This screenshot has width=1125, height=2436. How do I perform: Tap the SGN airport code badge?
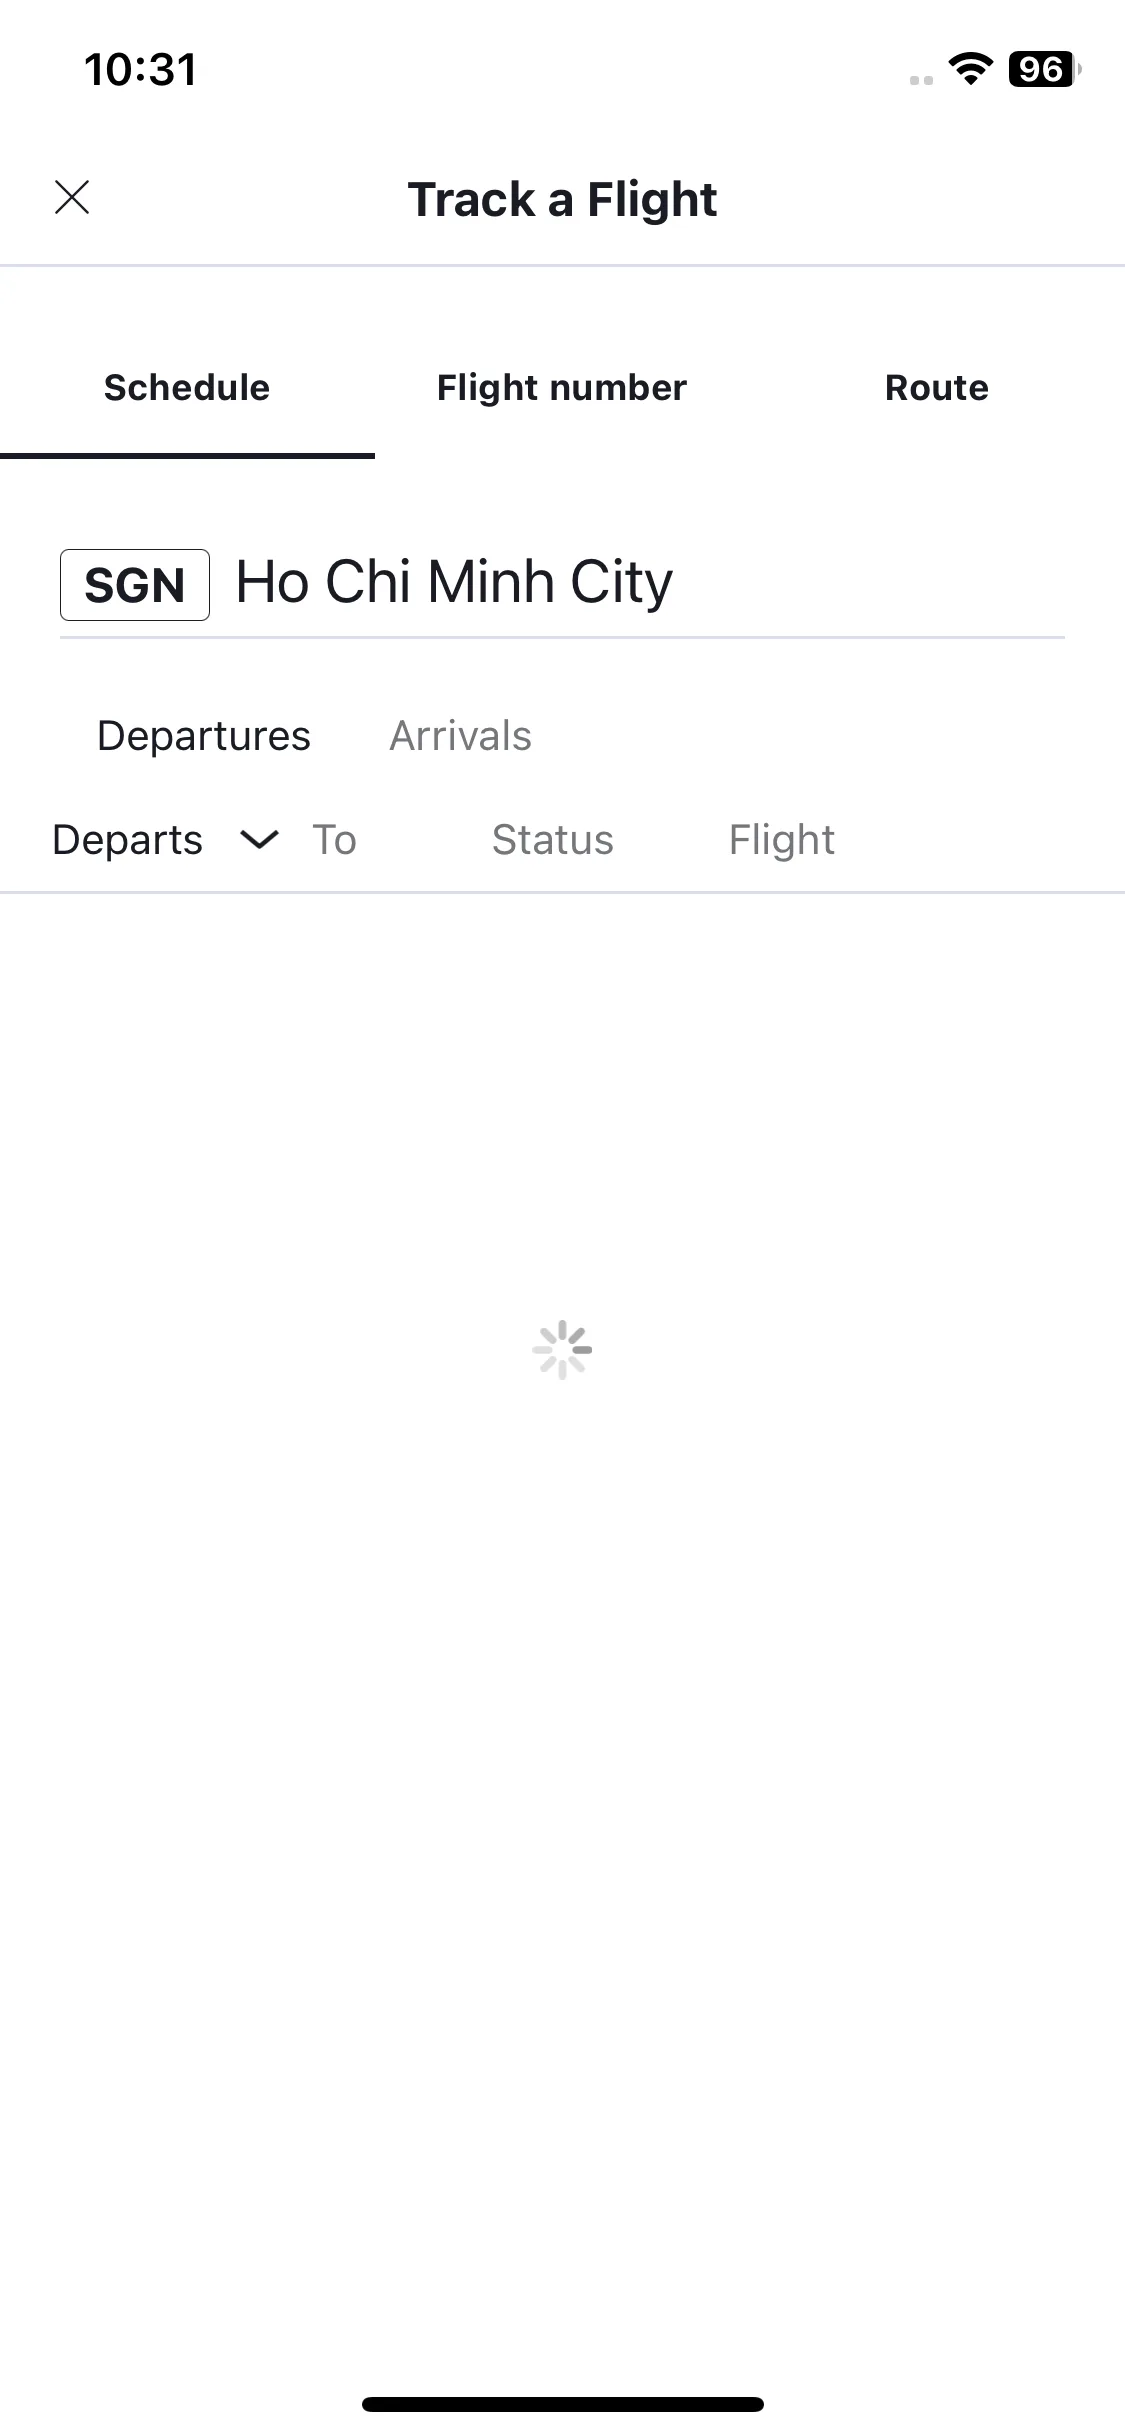coord(135,585)
